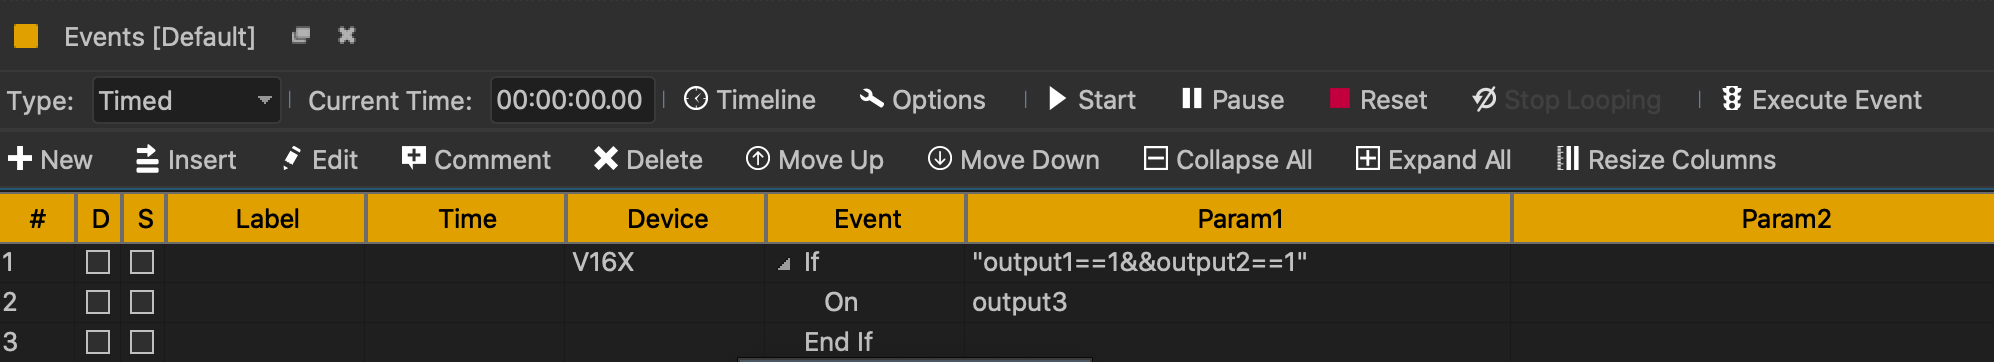This screenshot has height=362, width=1994.
Task: Insert an event row
Action: click(186, 160)
